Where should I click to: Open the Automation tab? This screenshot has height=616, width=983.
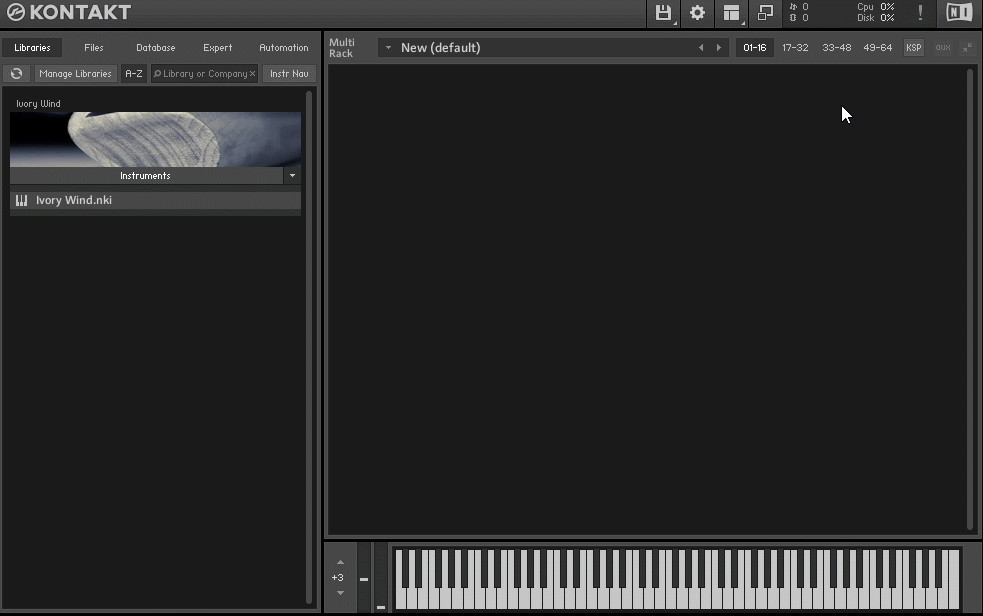[283, 48]
